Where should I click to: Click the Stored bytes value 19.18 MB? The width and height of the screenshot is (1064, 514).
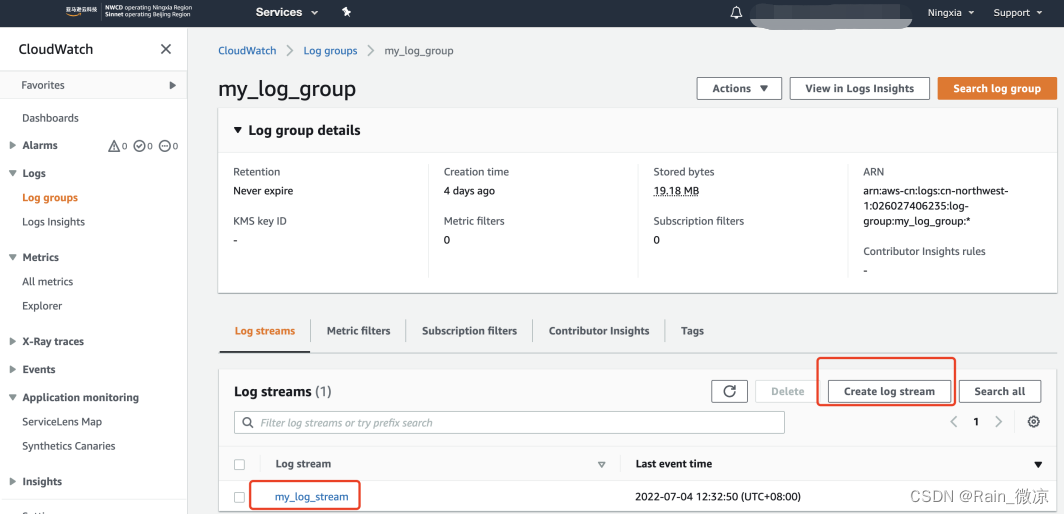[676, 191]
